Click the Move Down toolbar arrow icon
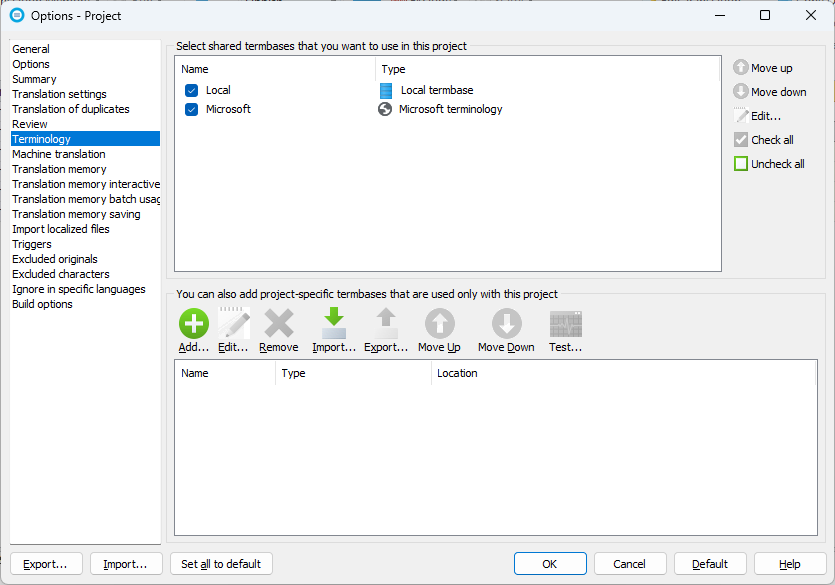 [506, 324]
